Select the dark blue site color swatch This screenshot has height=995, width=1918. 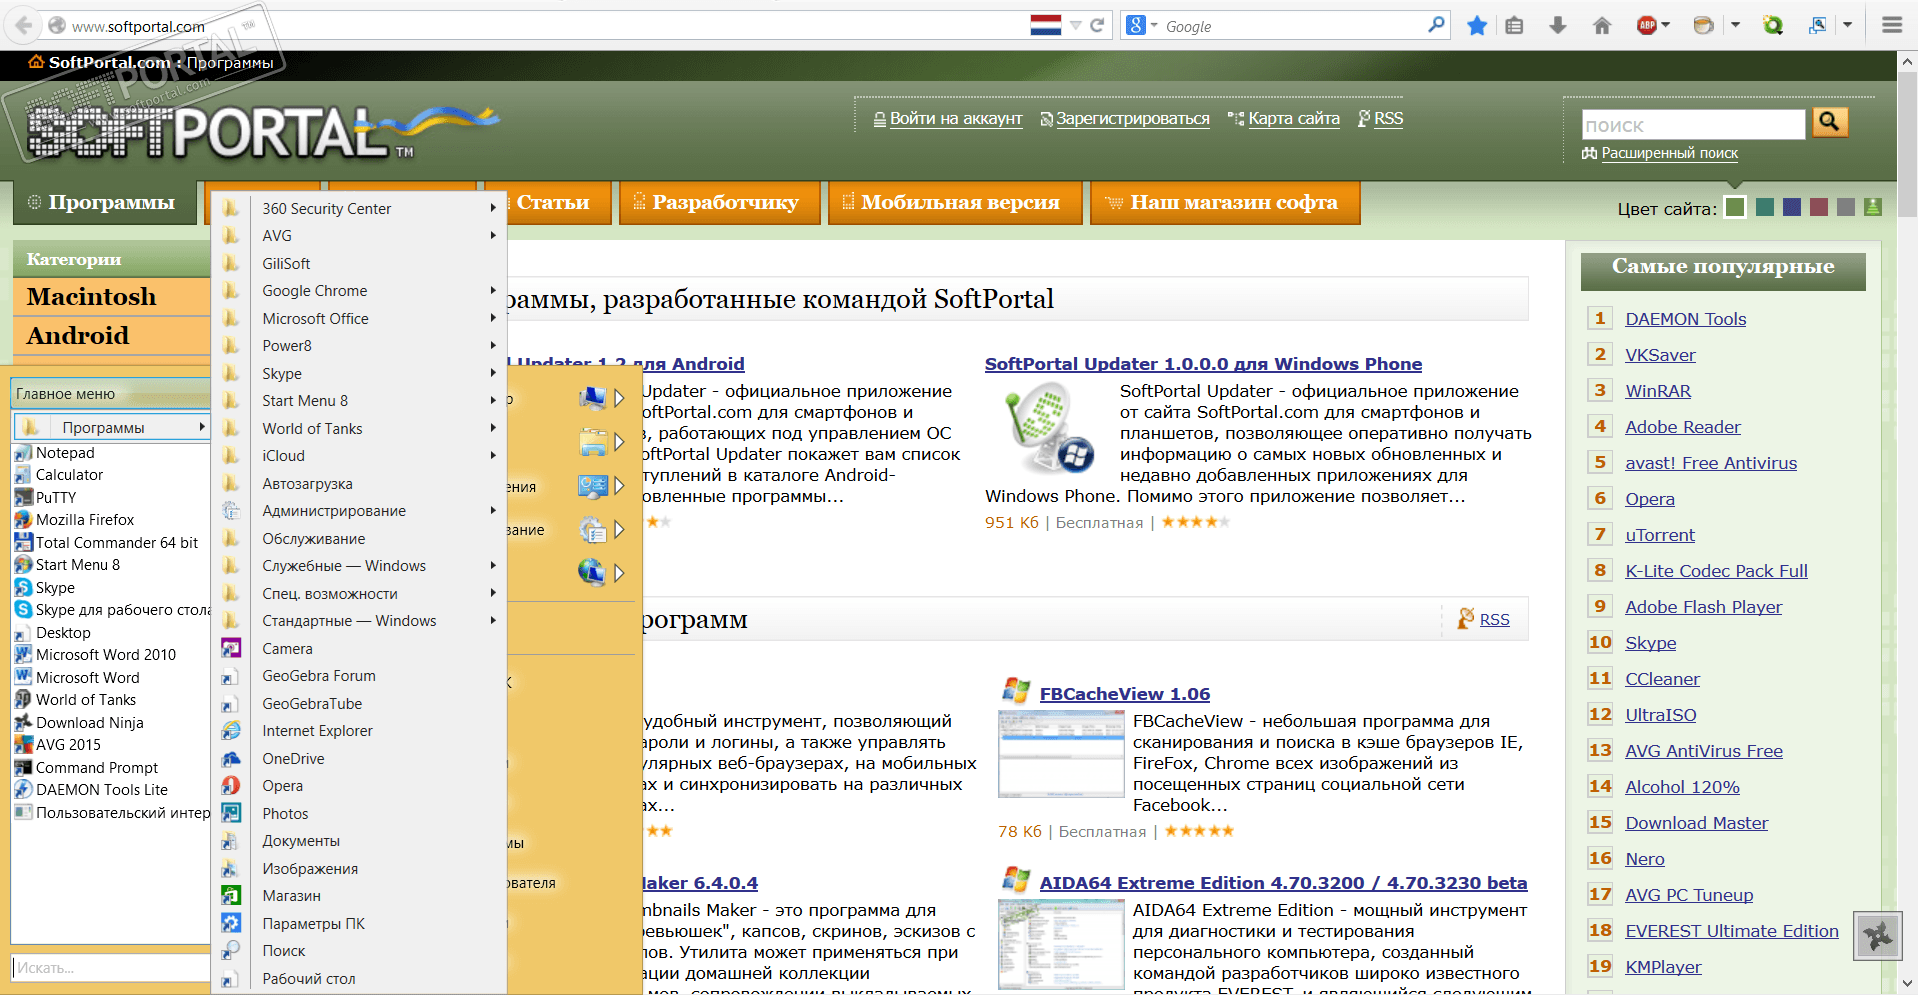[x=1792, y=207]
